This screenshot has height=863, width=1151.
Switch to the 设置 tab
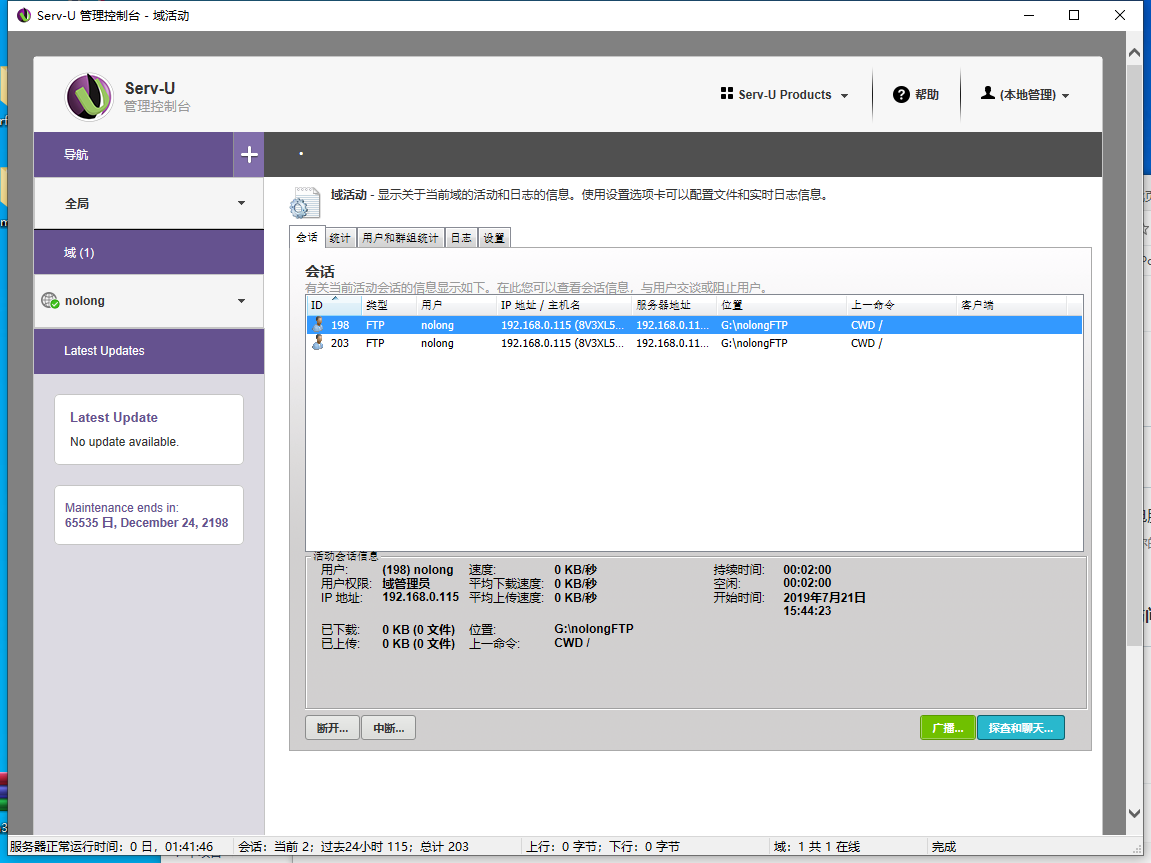click(494, 238)
